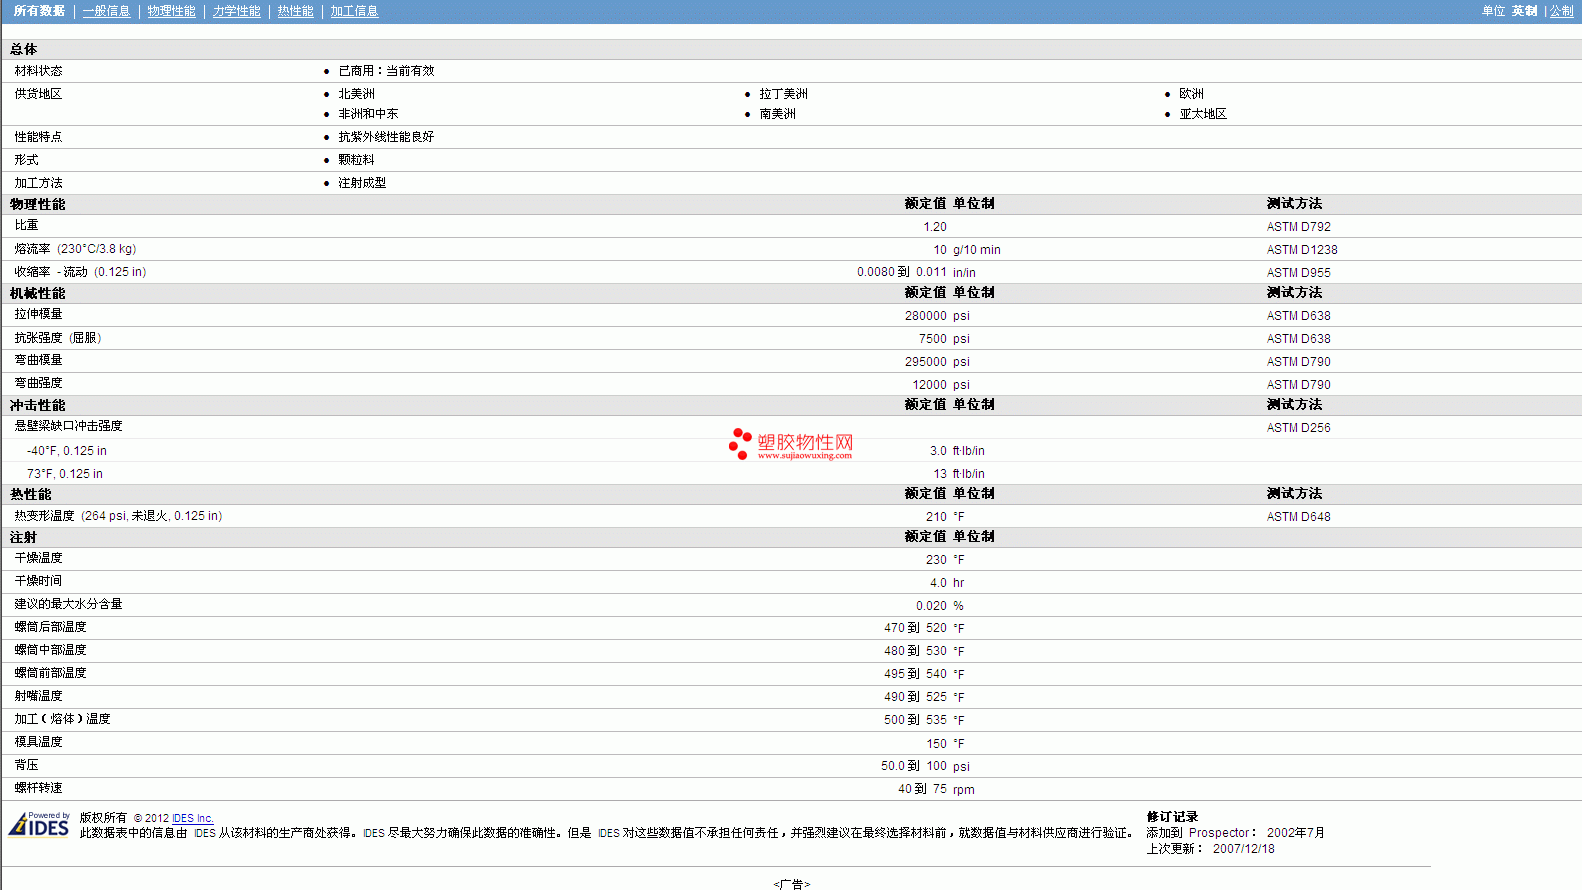Click the 螺筒中部温度 row label

point(50,650)
